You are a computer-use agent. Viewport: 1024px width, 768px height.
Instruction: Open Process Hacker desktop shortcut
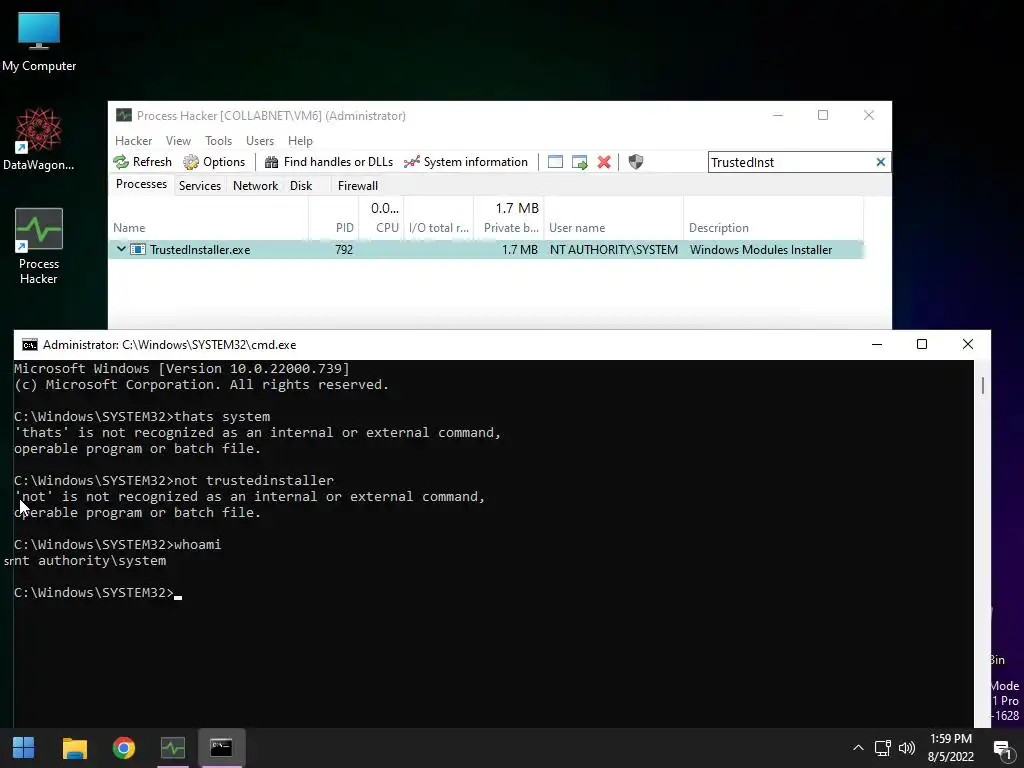coord(39,247)
